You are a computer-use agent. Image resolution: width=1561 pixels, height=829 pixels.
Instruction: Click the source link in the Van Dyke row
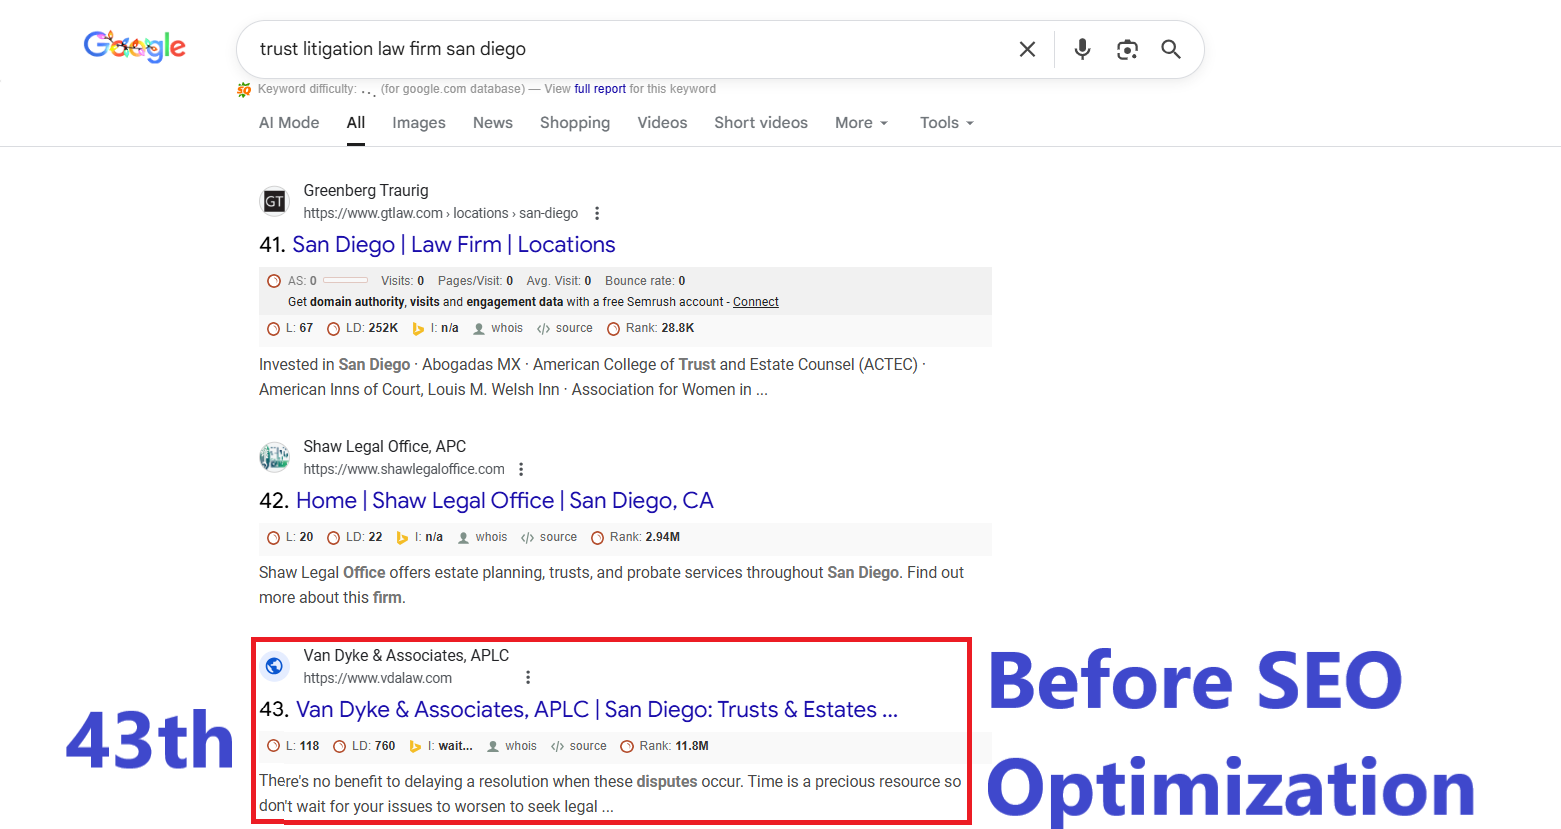point(588,746)
